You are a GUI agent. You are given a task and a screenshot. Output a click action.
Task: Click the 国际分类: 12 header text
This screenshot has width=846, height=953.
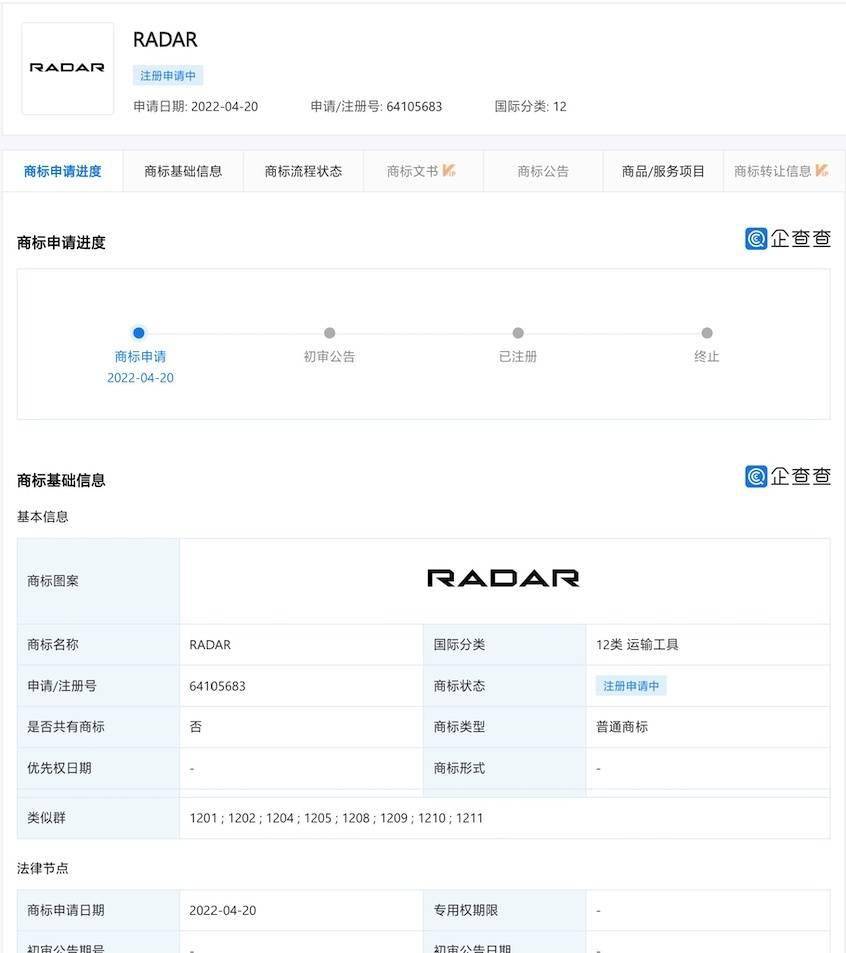pos(530,106)
